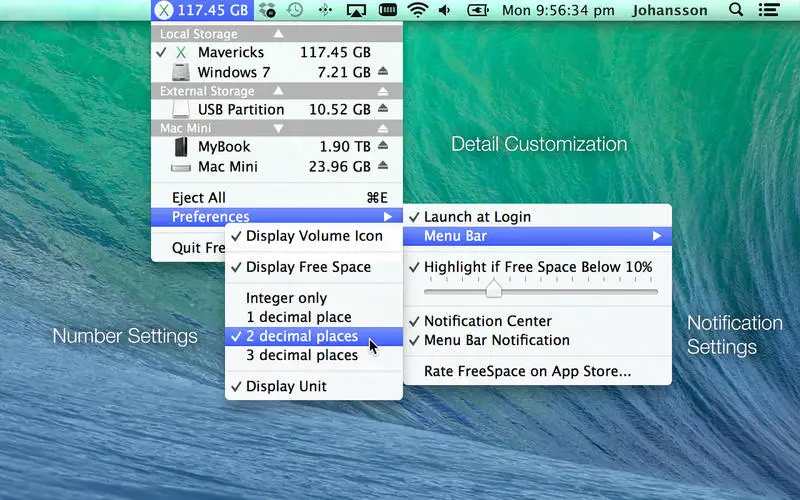This screenshot has height=500, width=800.
Task: Click the free space threshold slider knob
Action: (493, 289)
